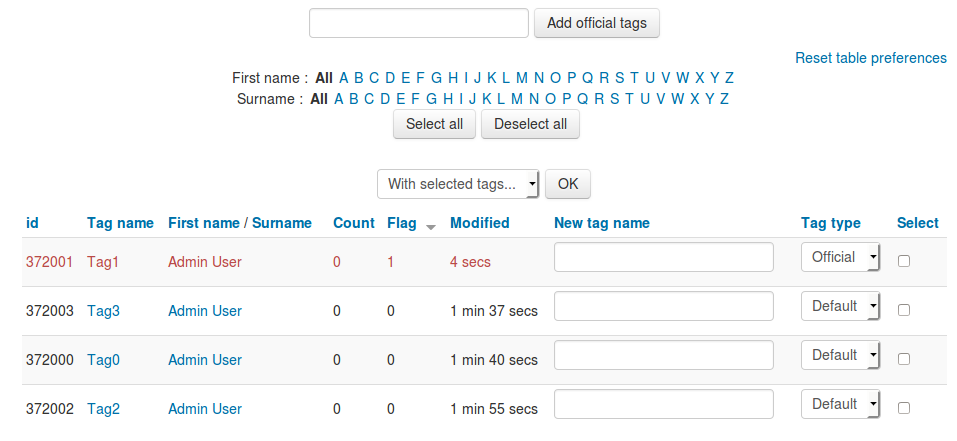Open the Tag type dropdown for Tag0
The height and width of the screenshot is (441, 957).
tap(840, 355)
